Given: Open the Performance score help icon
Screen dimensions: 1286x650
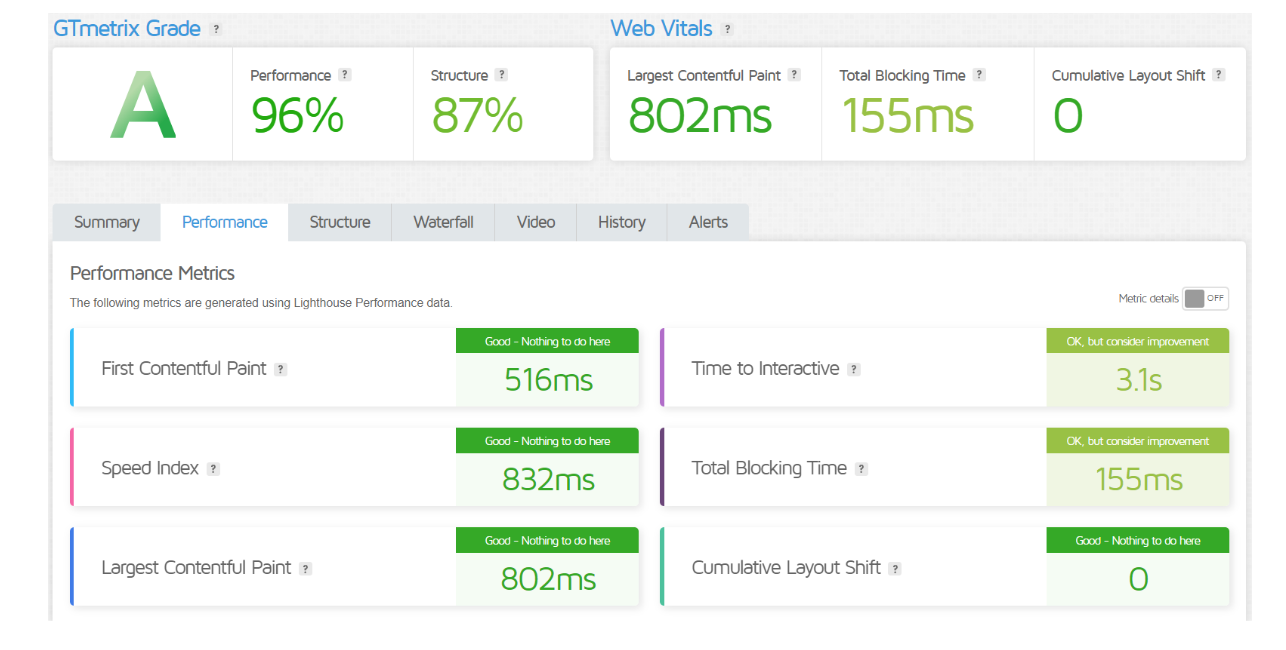Looking at the screenshot, I should [x=345, y=75].
